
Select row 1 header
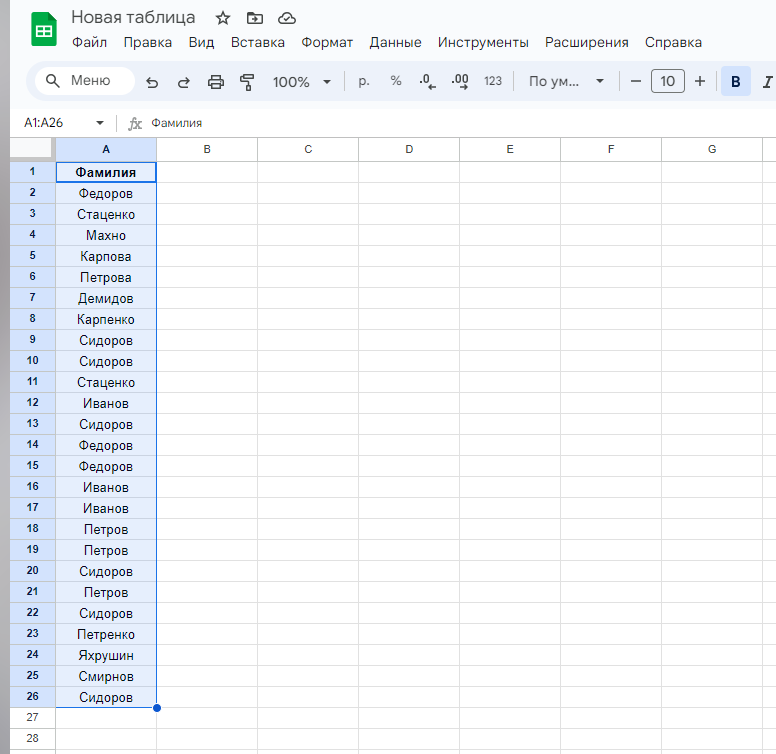pos(33,172)
